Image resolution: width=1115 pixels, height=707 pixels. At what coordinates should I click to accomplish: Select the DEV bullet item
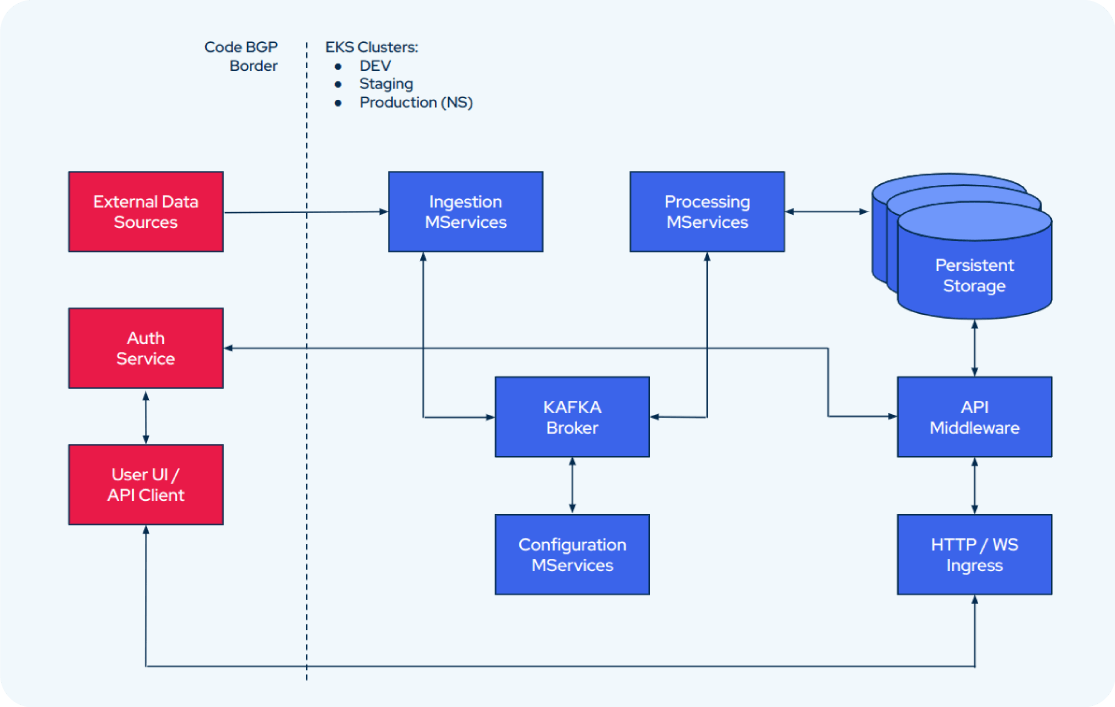tap(375, 66)
